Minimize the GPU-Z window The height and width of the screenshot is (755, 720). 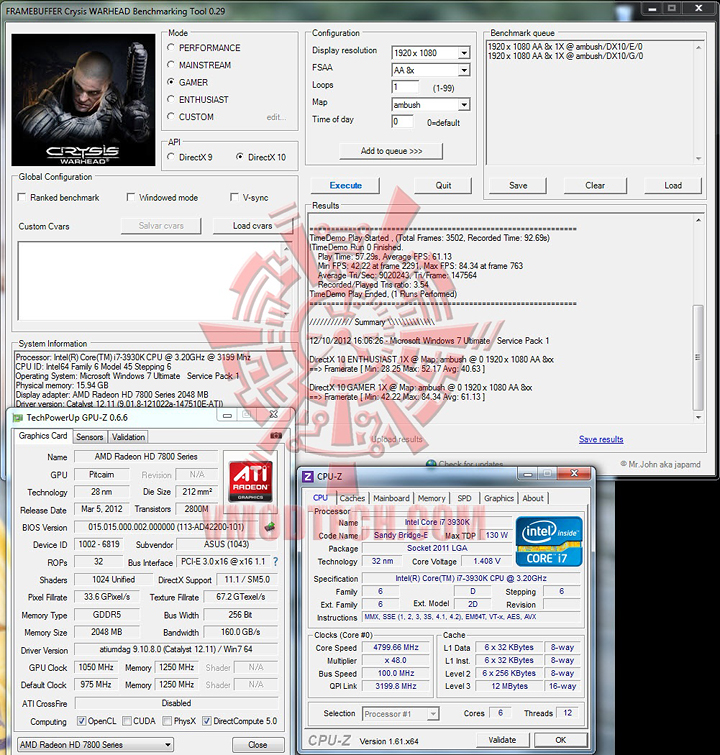tap(227, 415)
